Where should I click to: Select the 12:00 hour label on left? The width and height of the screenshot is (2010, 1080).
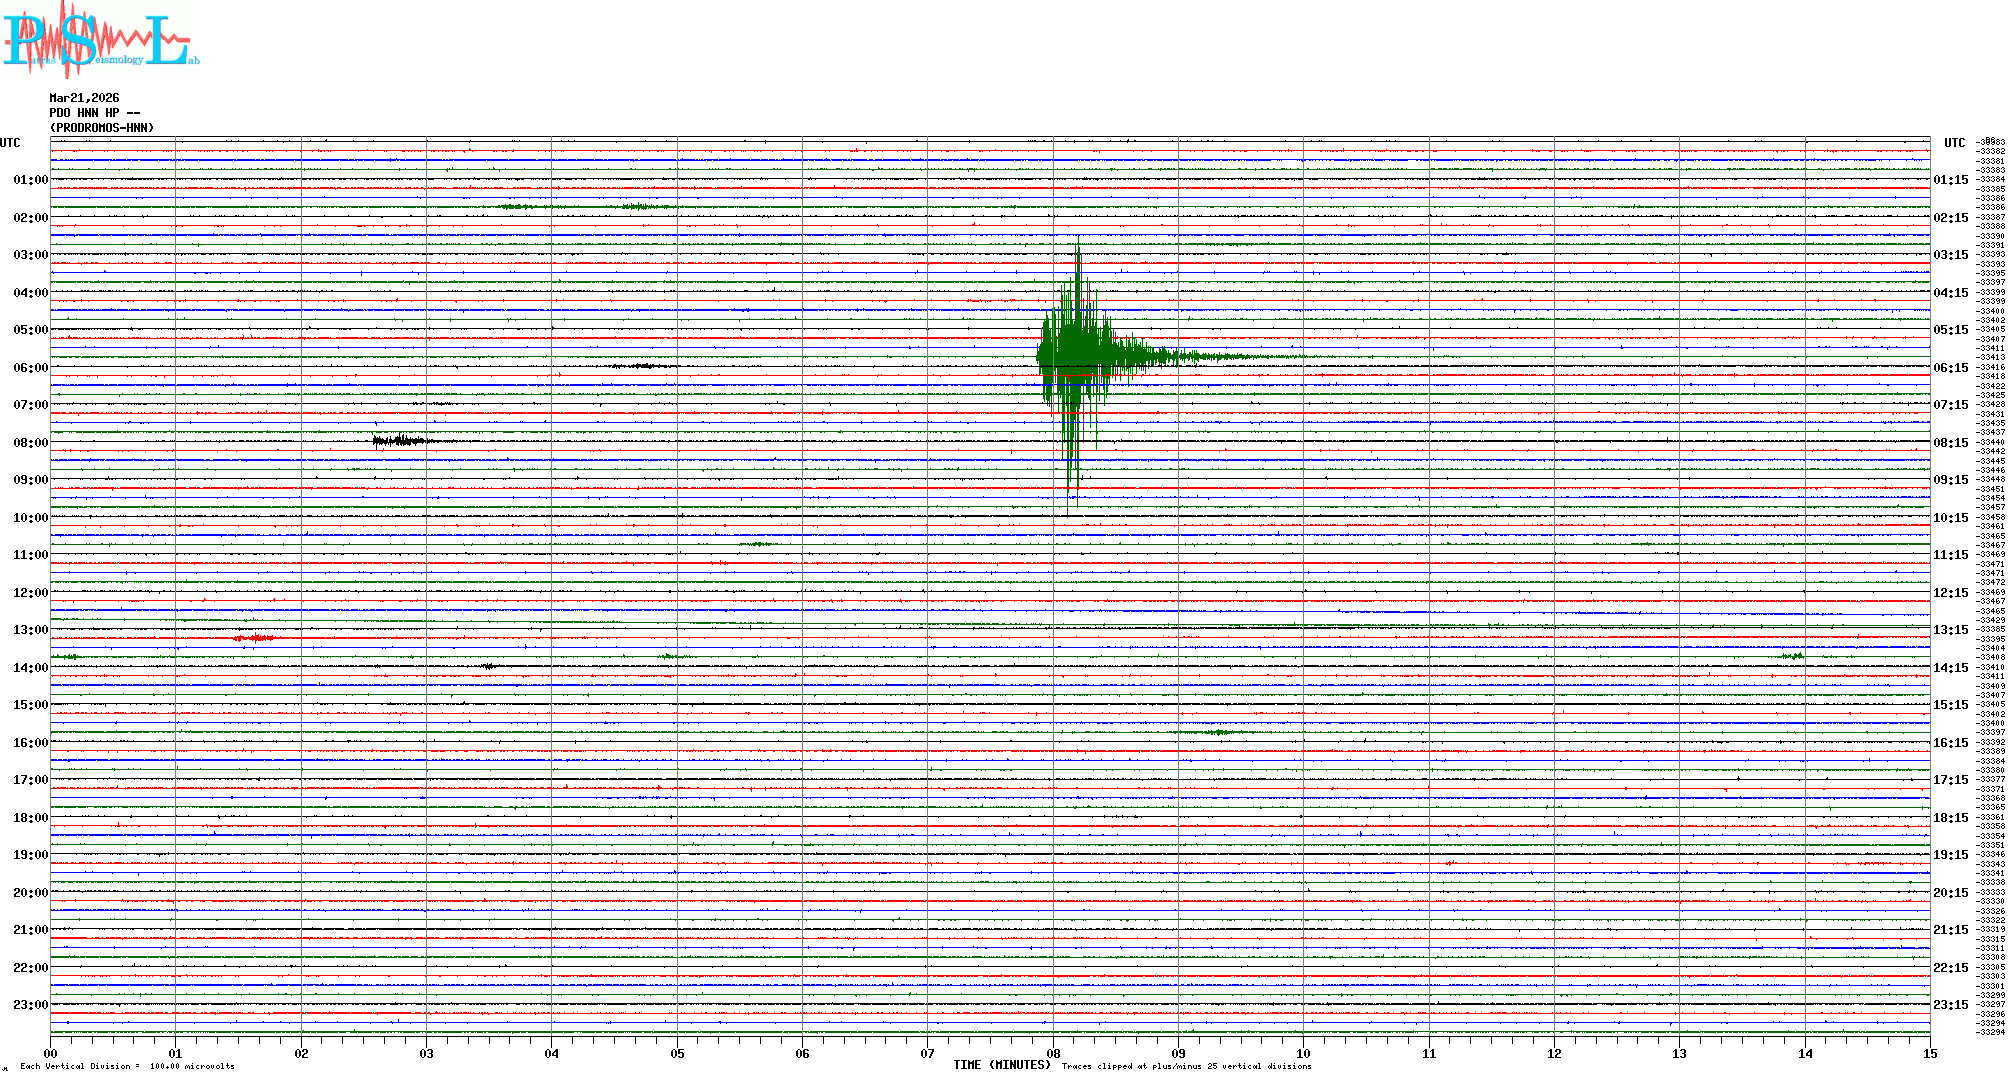click(x=30, y=593)
